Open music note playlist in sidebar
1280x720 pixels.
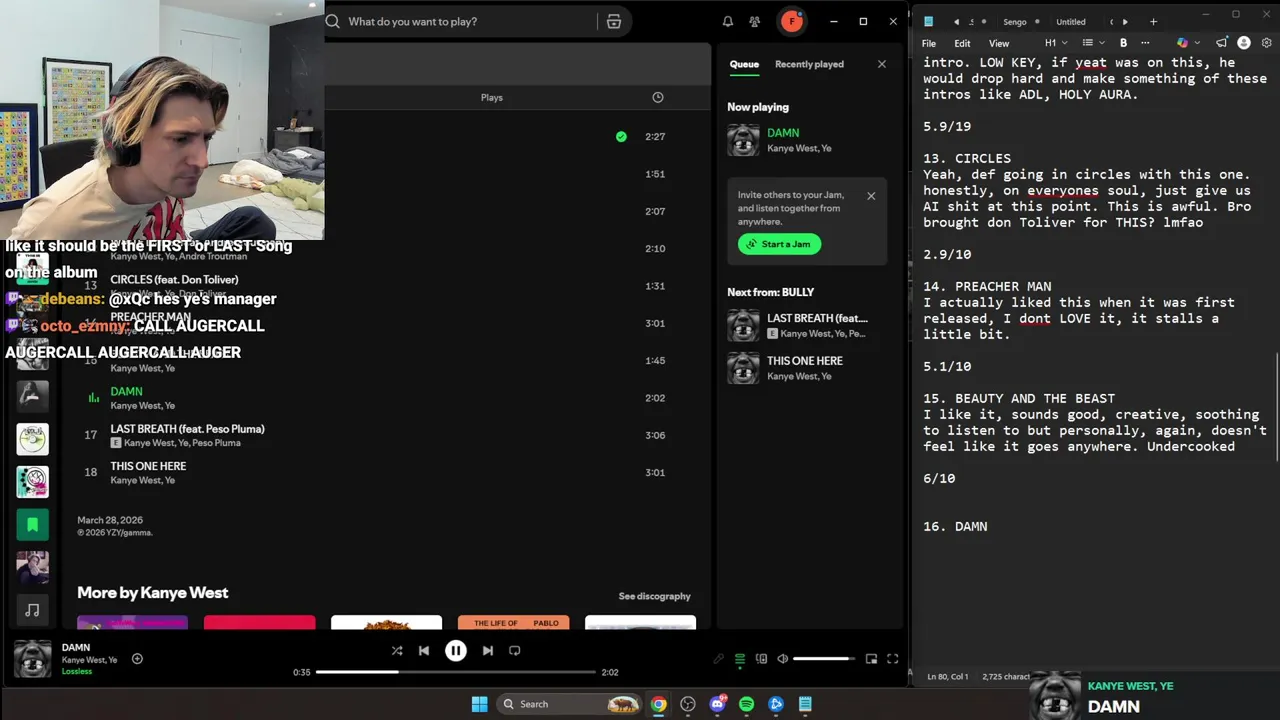pyautogui.click(x=32, y=609)
